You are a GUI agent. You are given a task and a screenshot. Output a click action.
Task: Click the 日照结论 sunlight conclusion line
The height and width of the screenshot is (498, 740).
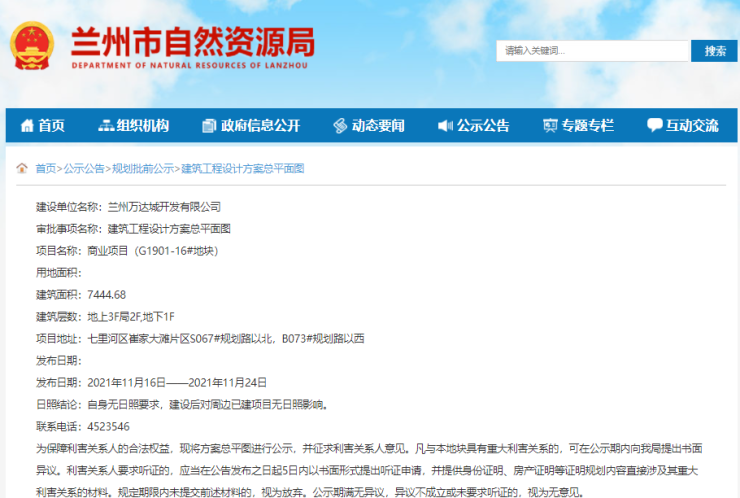click(x=182, y=405)
